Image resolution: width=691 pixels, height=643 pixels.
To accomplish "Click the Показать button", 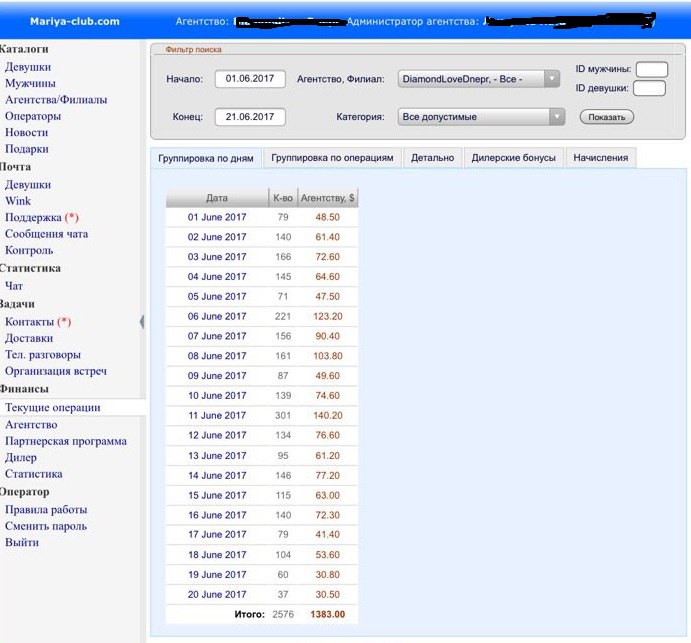I will (x=606, y=117).
